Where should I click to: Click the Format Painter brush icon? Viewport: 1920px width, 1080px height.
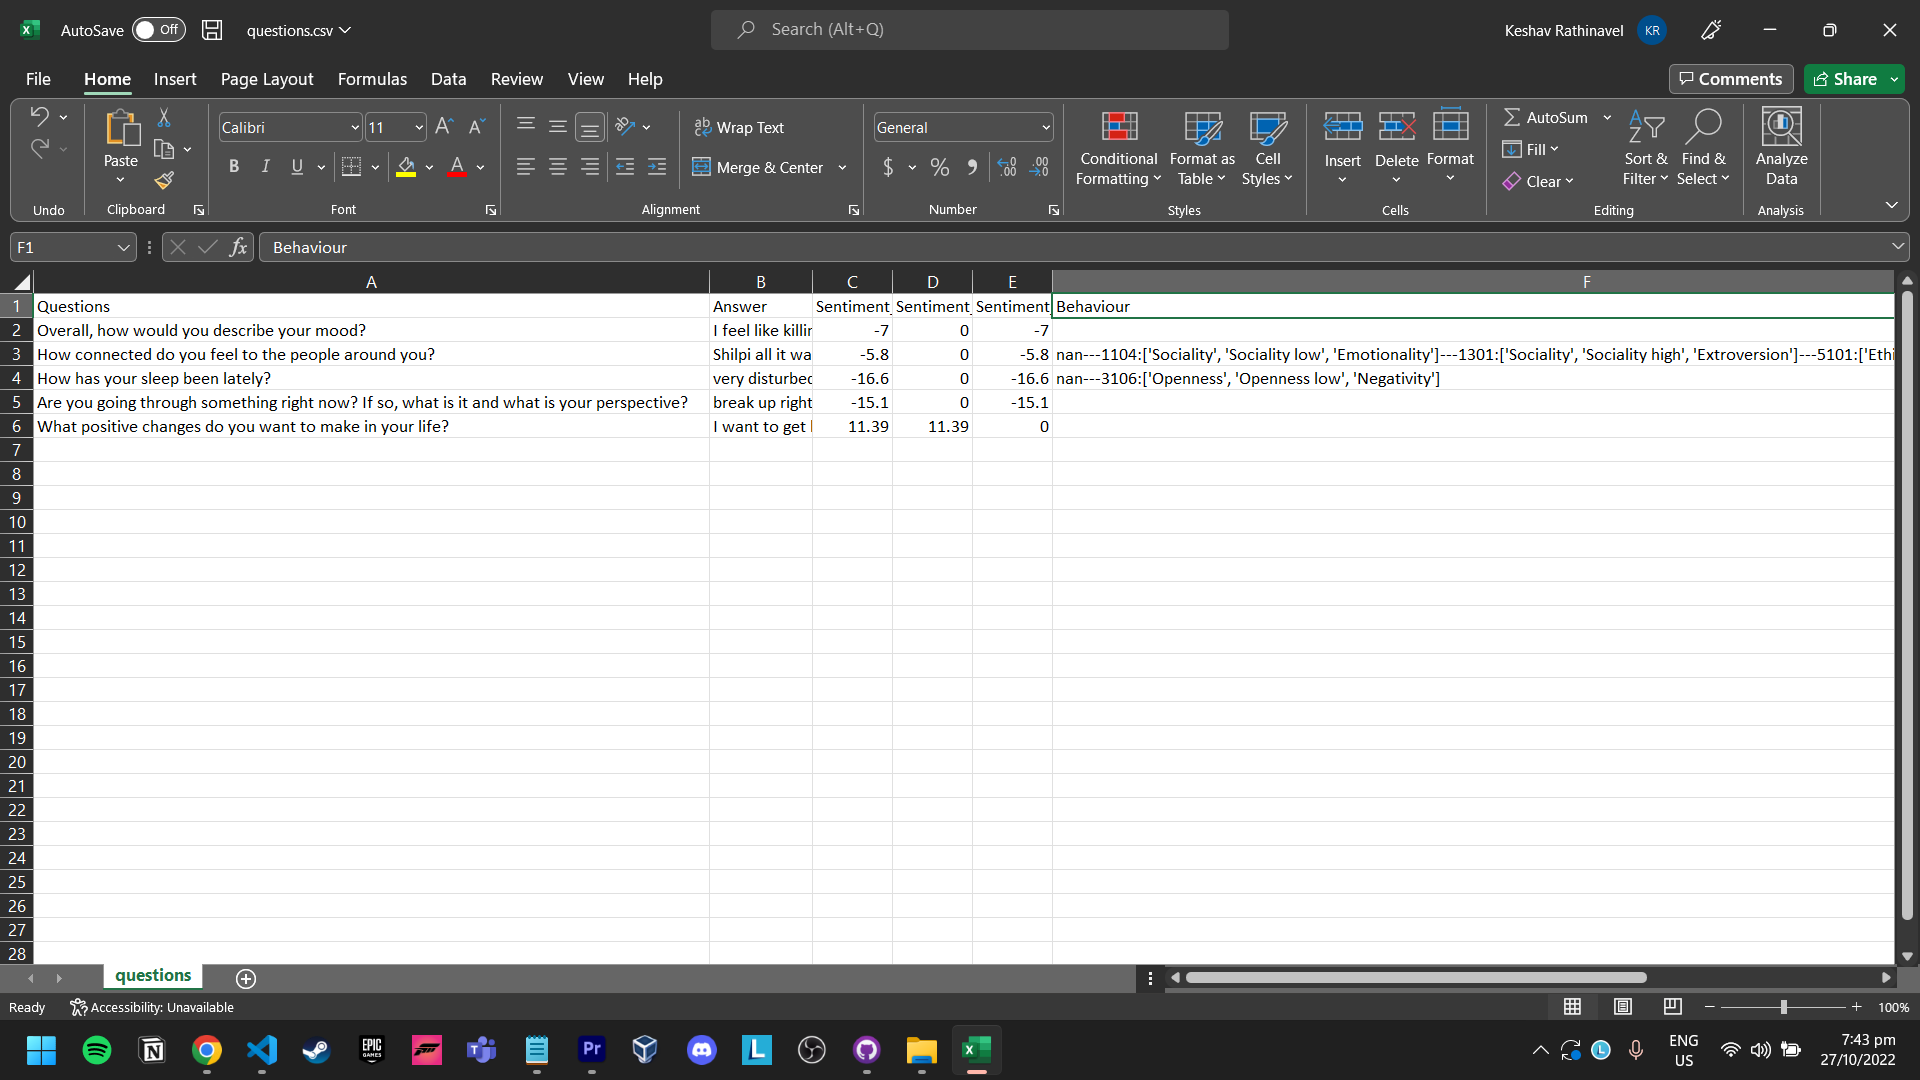tap(165, 180)
